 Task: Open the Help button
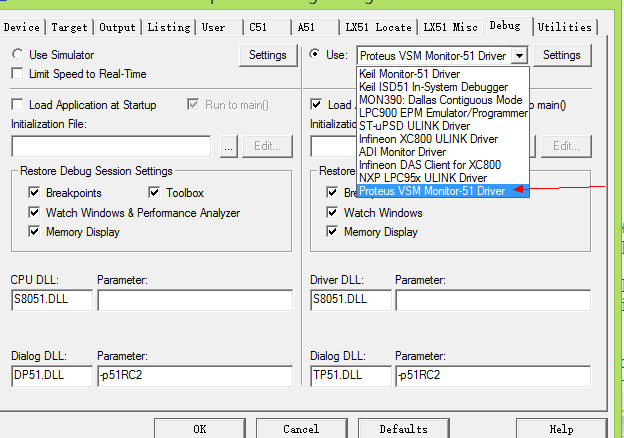[562, 428]
